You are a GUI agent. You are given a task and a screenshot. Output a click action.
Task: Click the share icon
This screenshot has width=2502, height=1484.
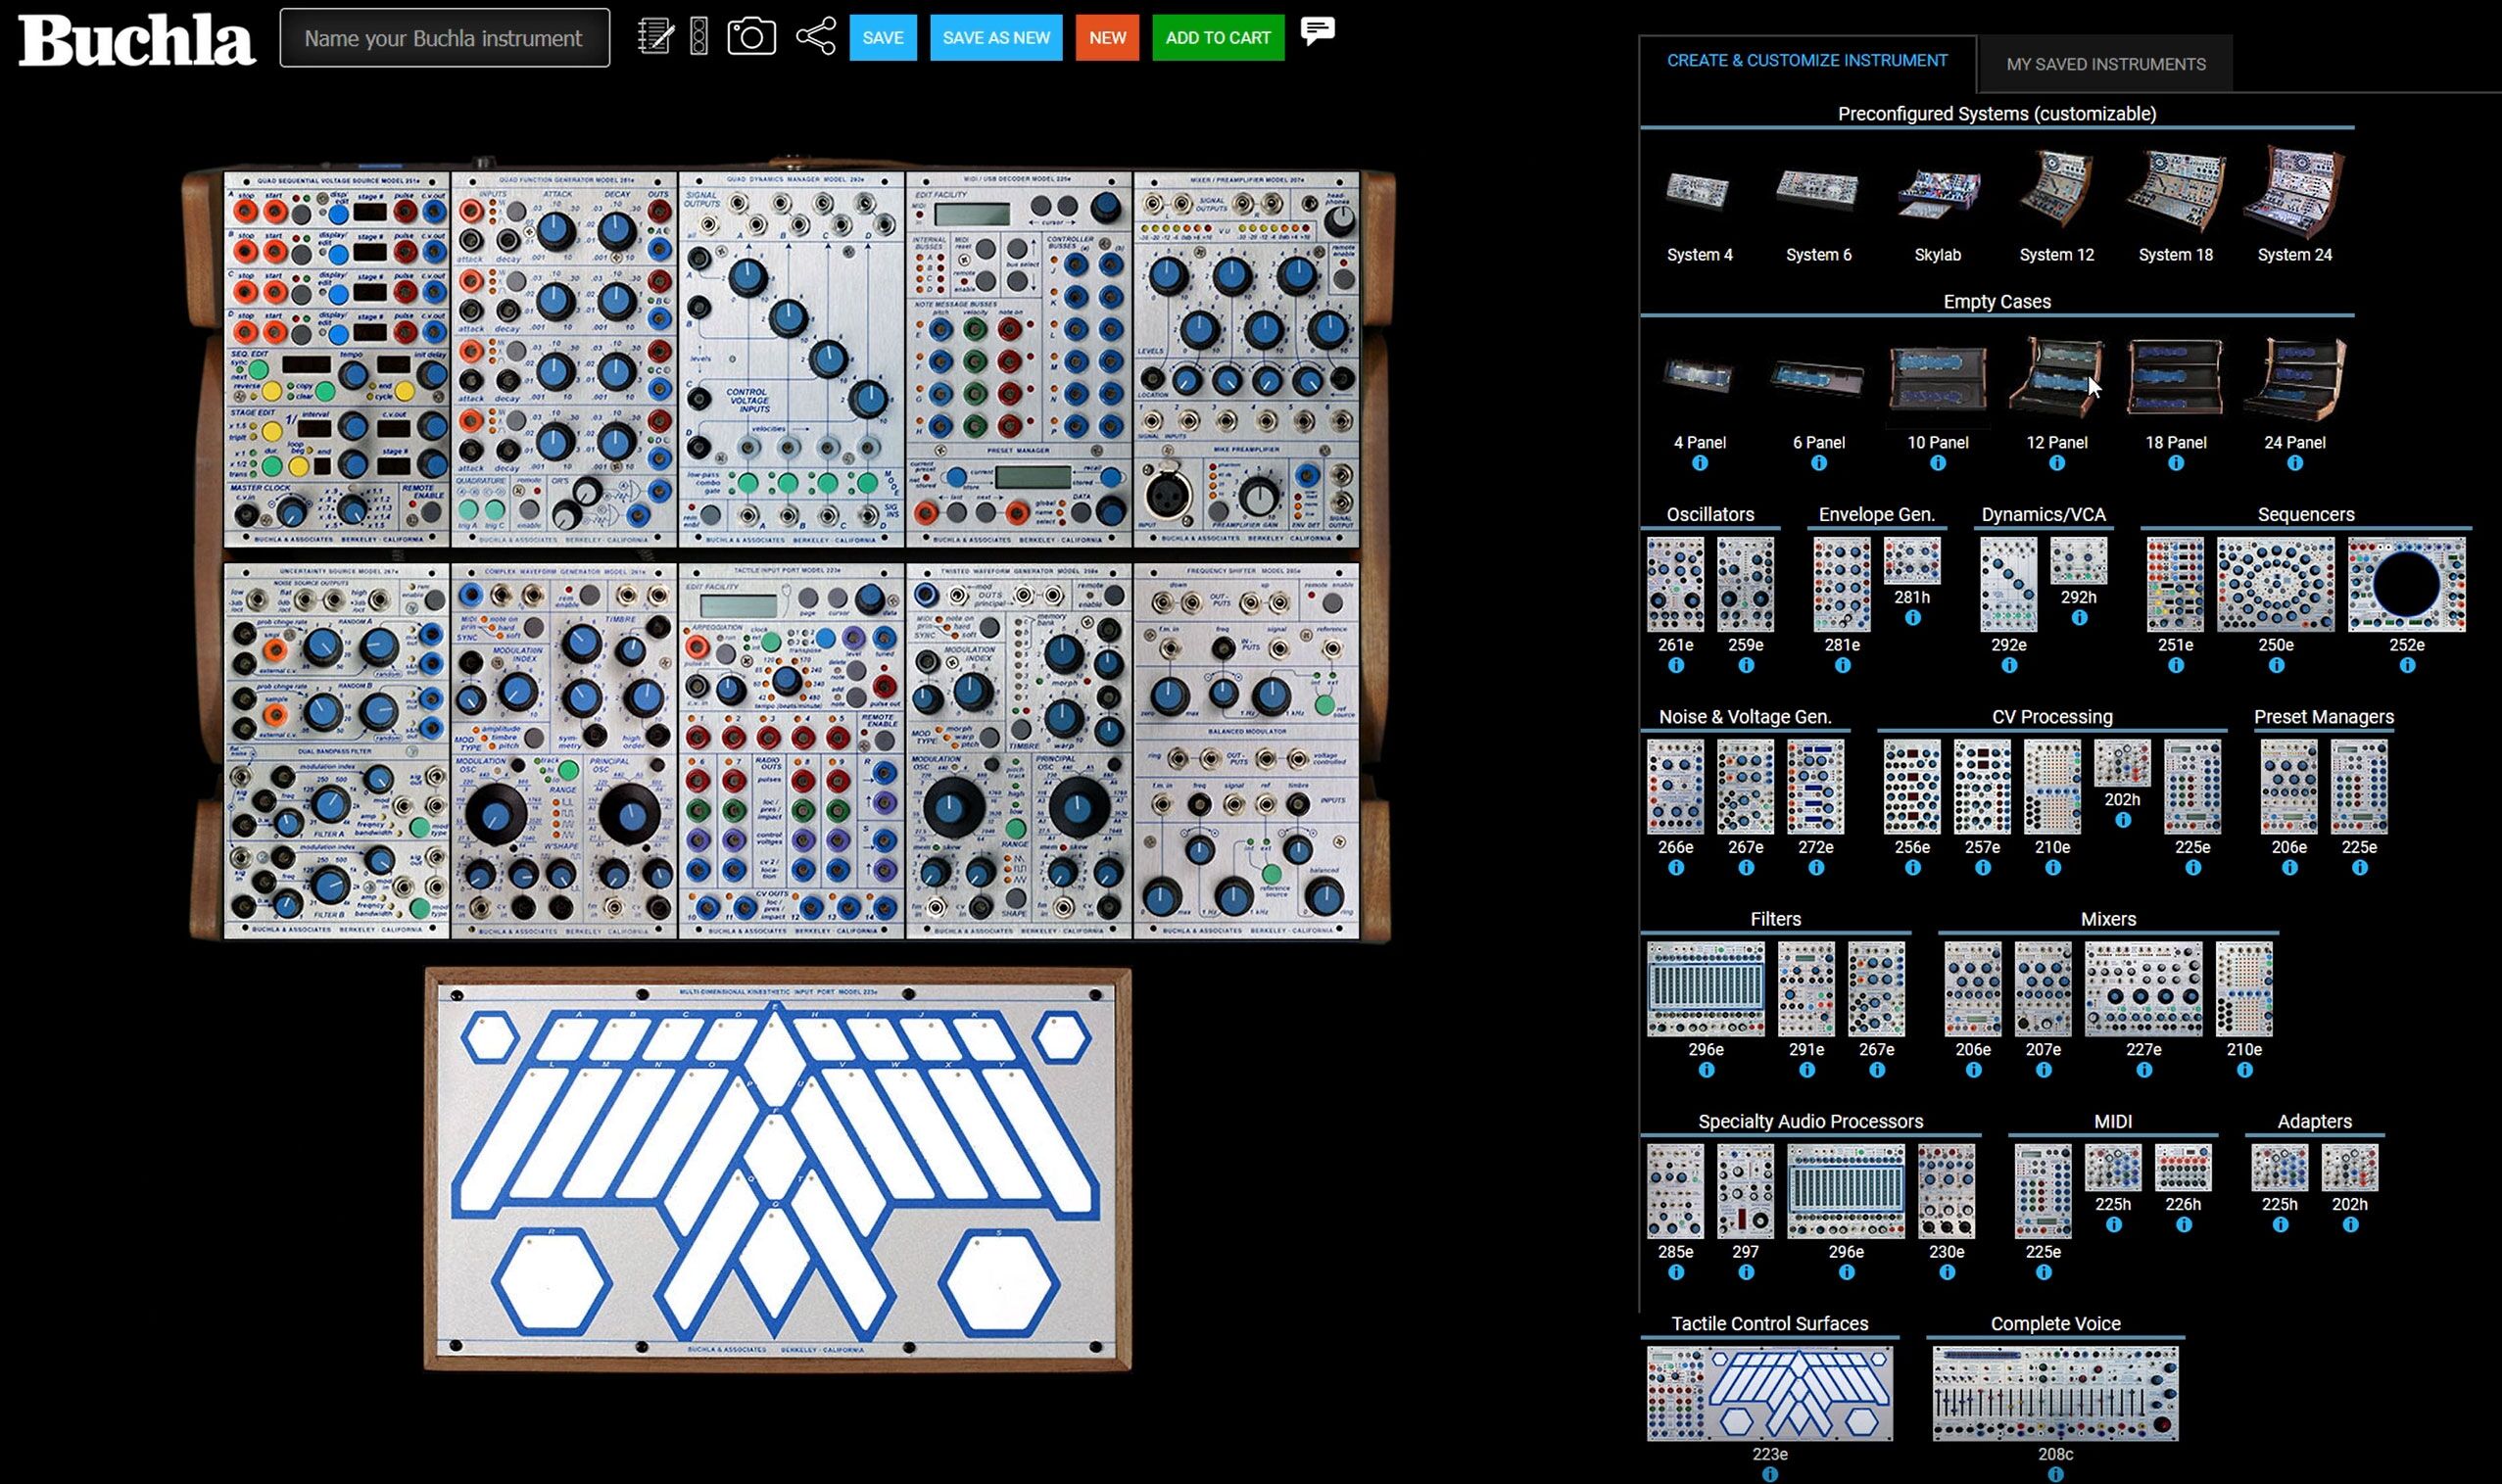[x=816, y=37]
